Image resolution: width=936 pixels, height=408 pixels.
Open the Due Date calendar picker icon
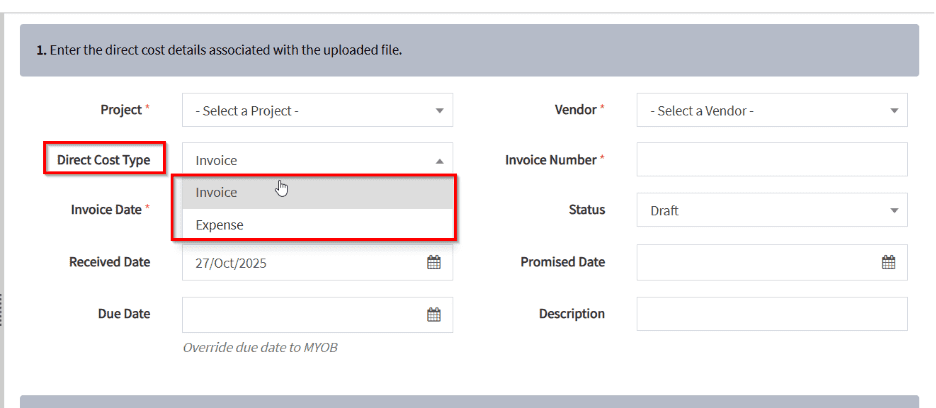point(434,314)
